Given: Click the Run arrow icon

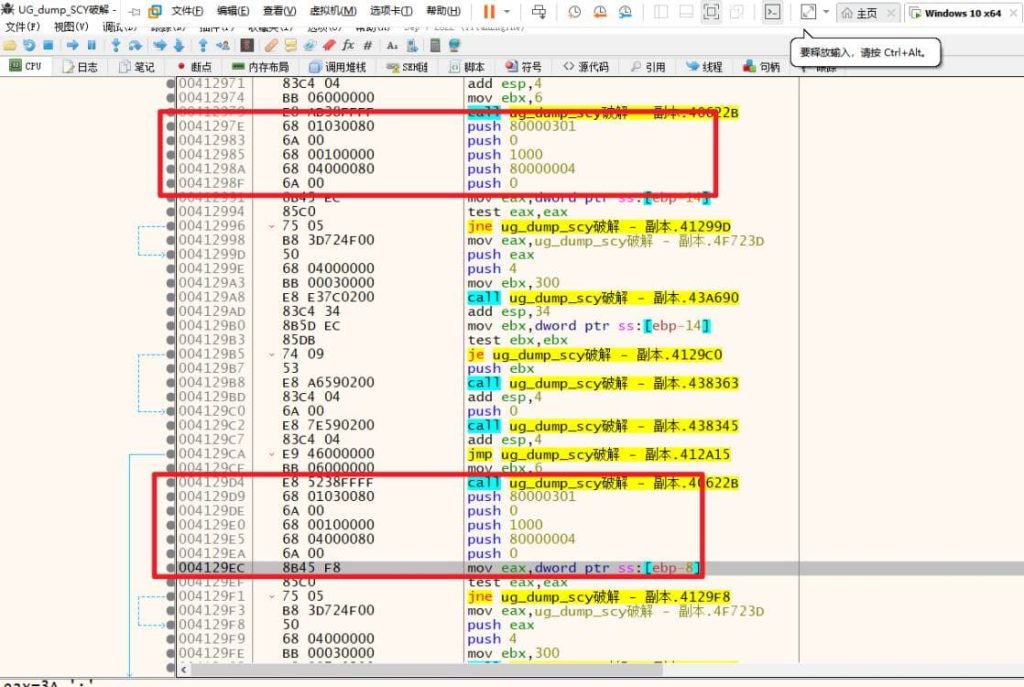Looking at the screenshot, I should pos(73,46).
